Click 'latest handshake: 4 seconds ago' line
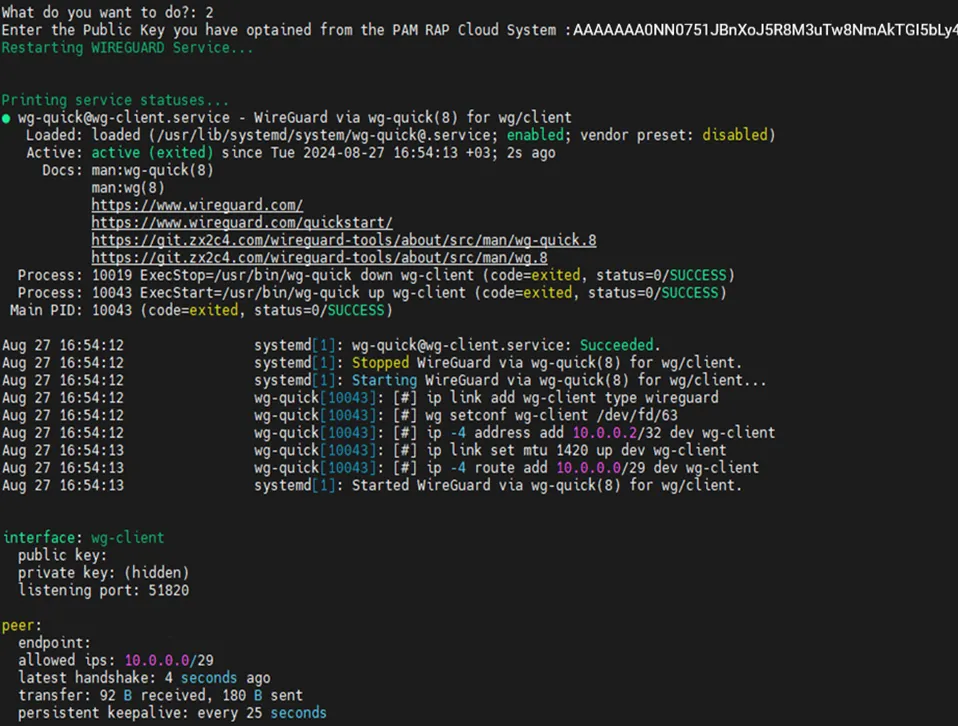This screenshot has width=958, height=726. (144, 678)
